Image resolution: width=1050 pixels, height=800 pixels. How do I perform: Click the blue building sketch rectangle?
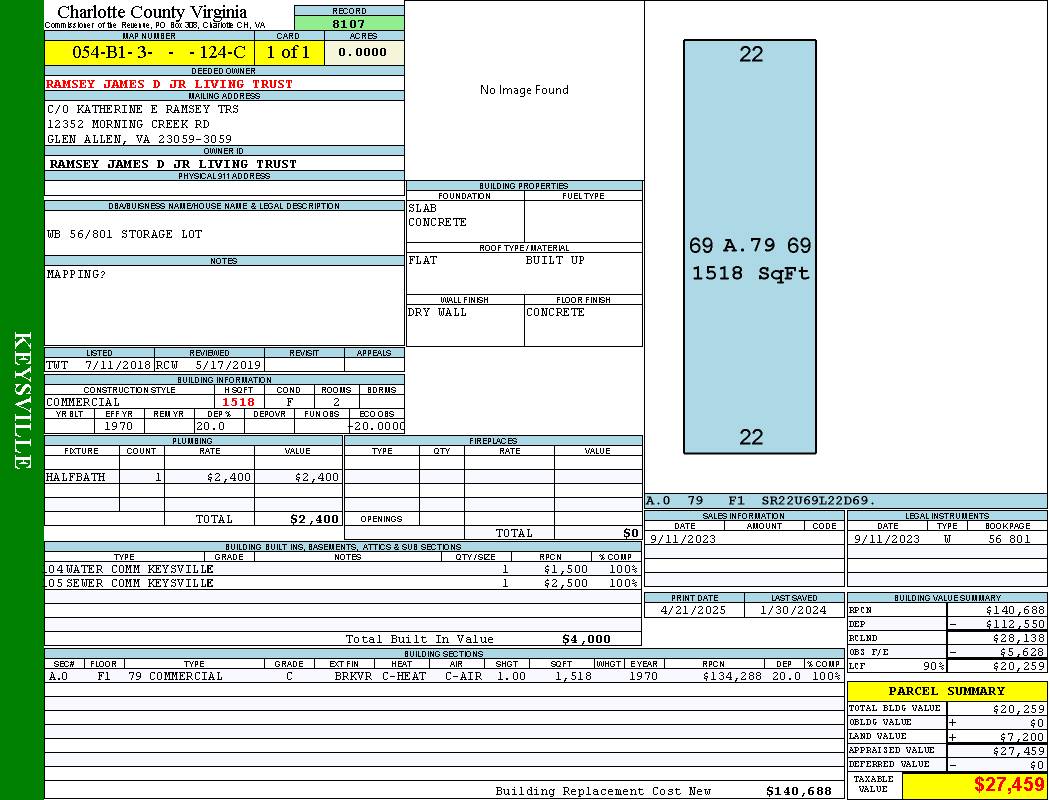click(x=750, y=246)
